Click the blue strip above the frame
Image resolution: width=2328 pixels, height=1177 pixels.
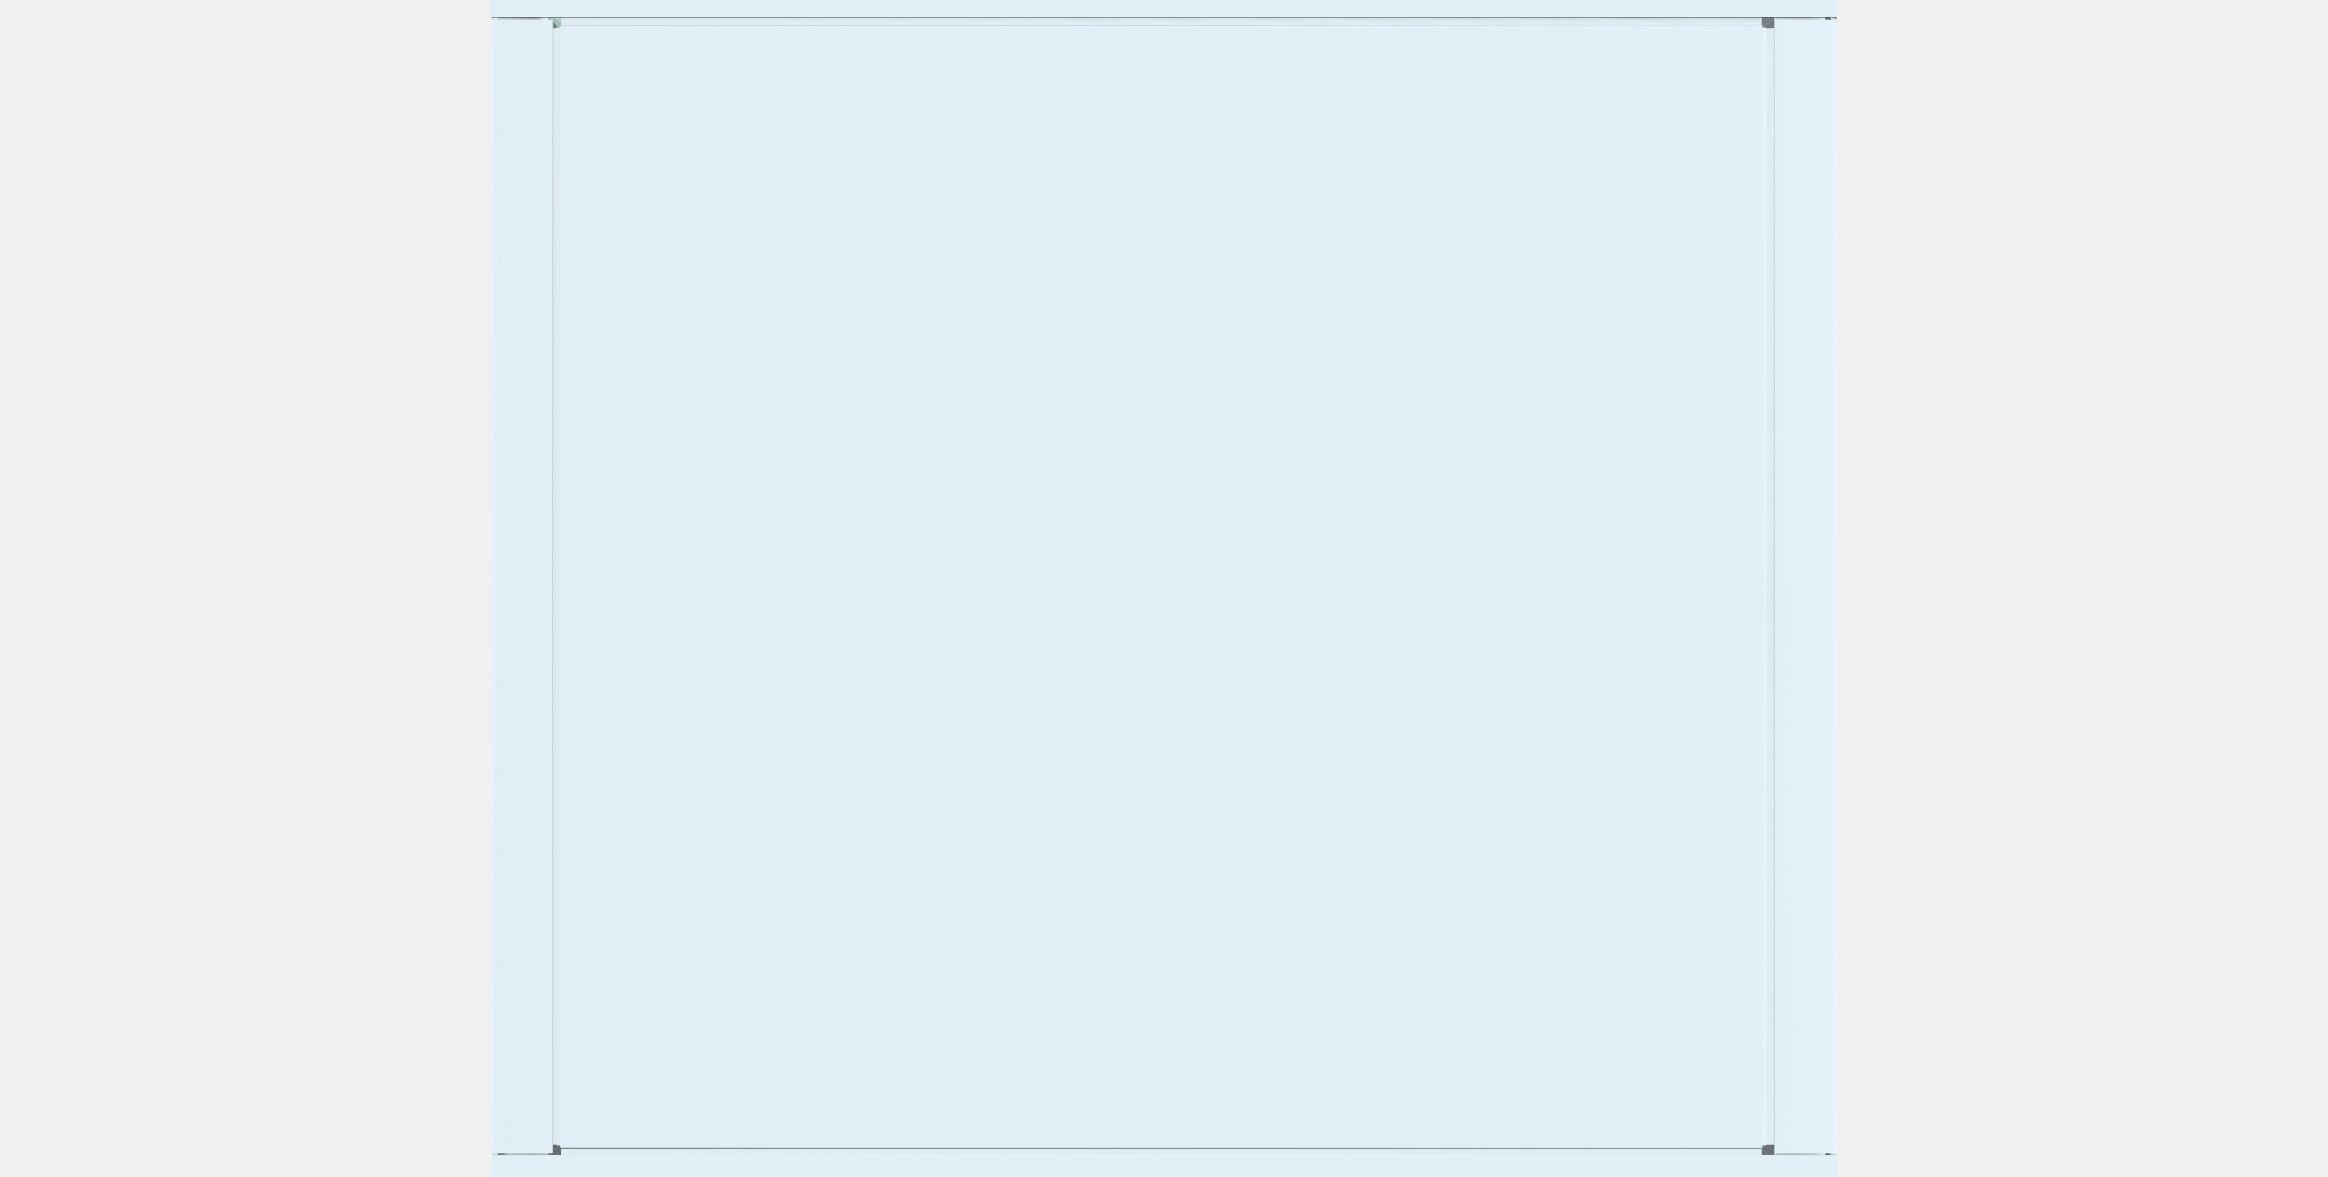[1164, 8]
